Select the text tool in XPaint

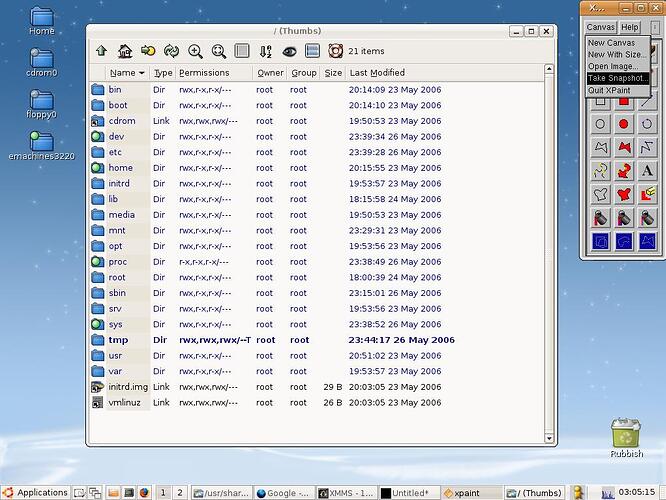pyautogui.click(x=647, y=171)
